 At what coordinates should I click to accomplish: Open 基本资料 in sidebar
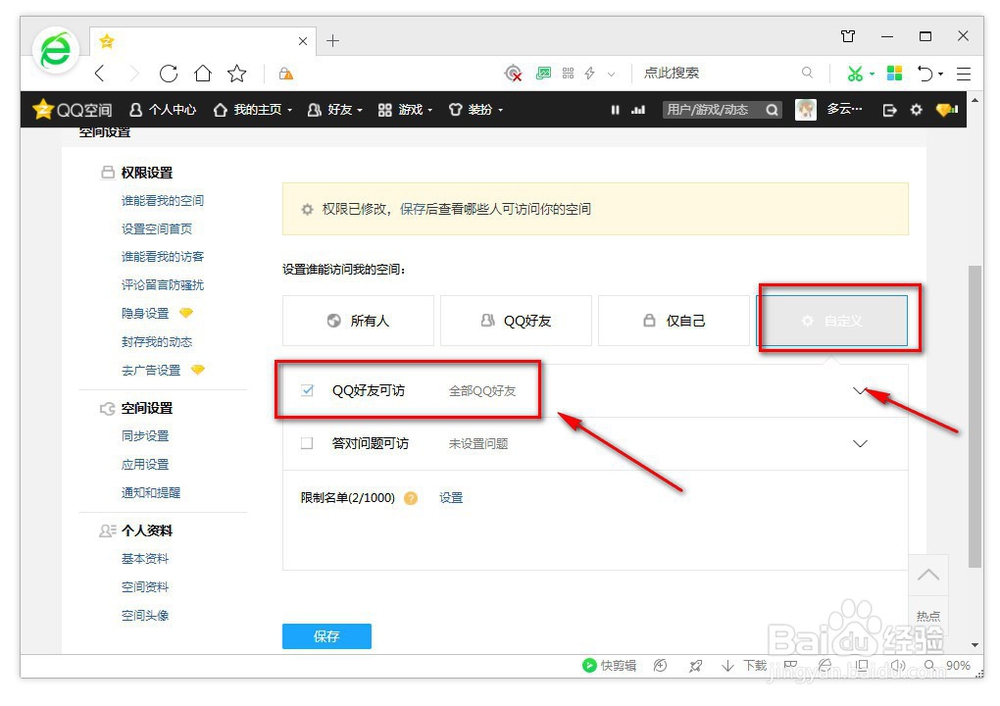click(x=145, y=558)
